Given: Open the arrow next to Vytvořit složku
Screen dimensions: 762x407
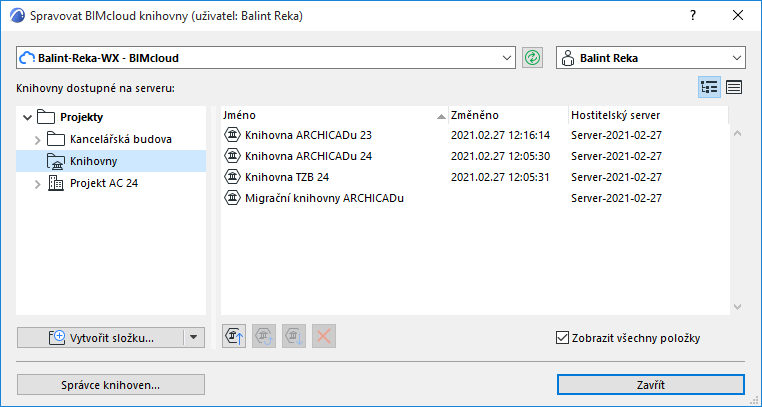Looking at the screenshot, I should (193, 337).
